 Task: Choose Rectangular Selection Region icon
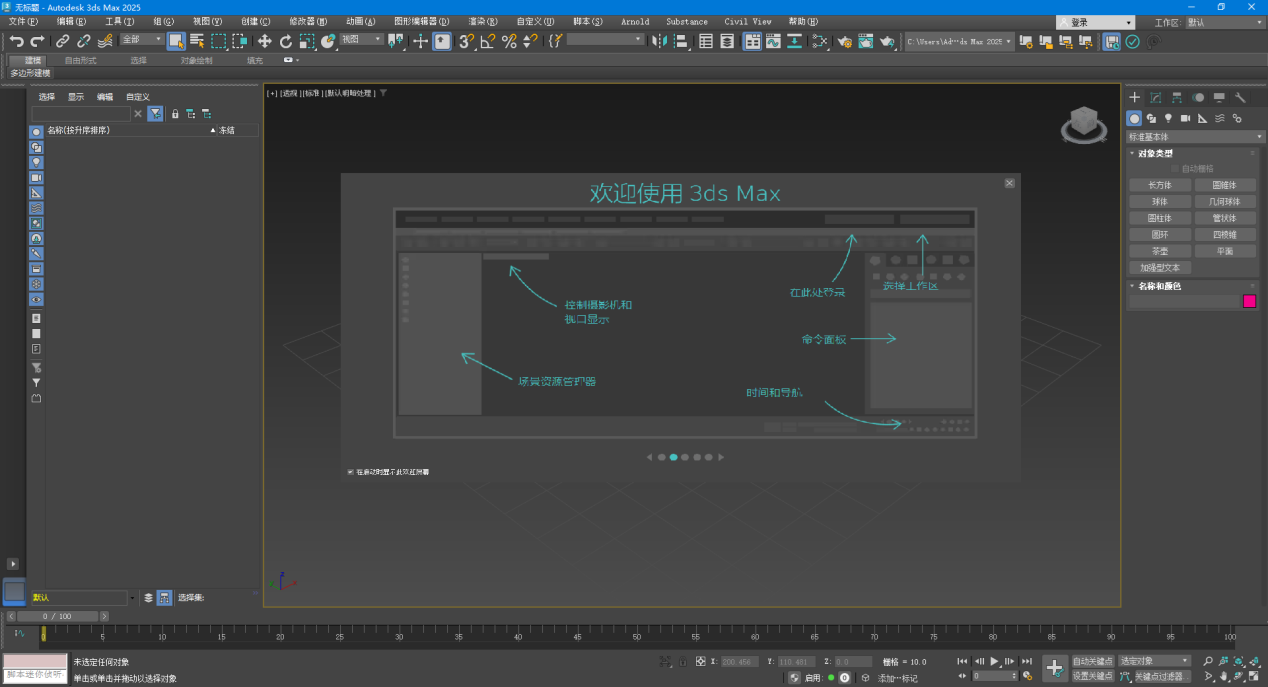click(x=218, y=41)
